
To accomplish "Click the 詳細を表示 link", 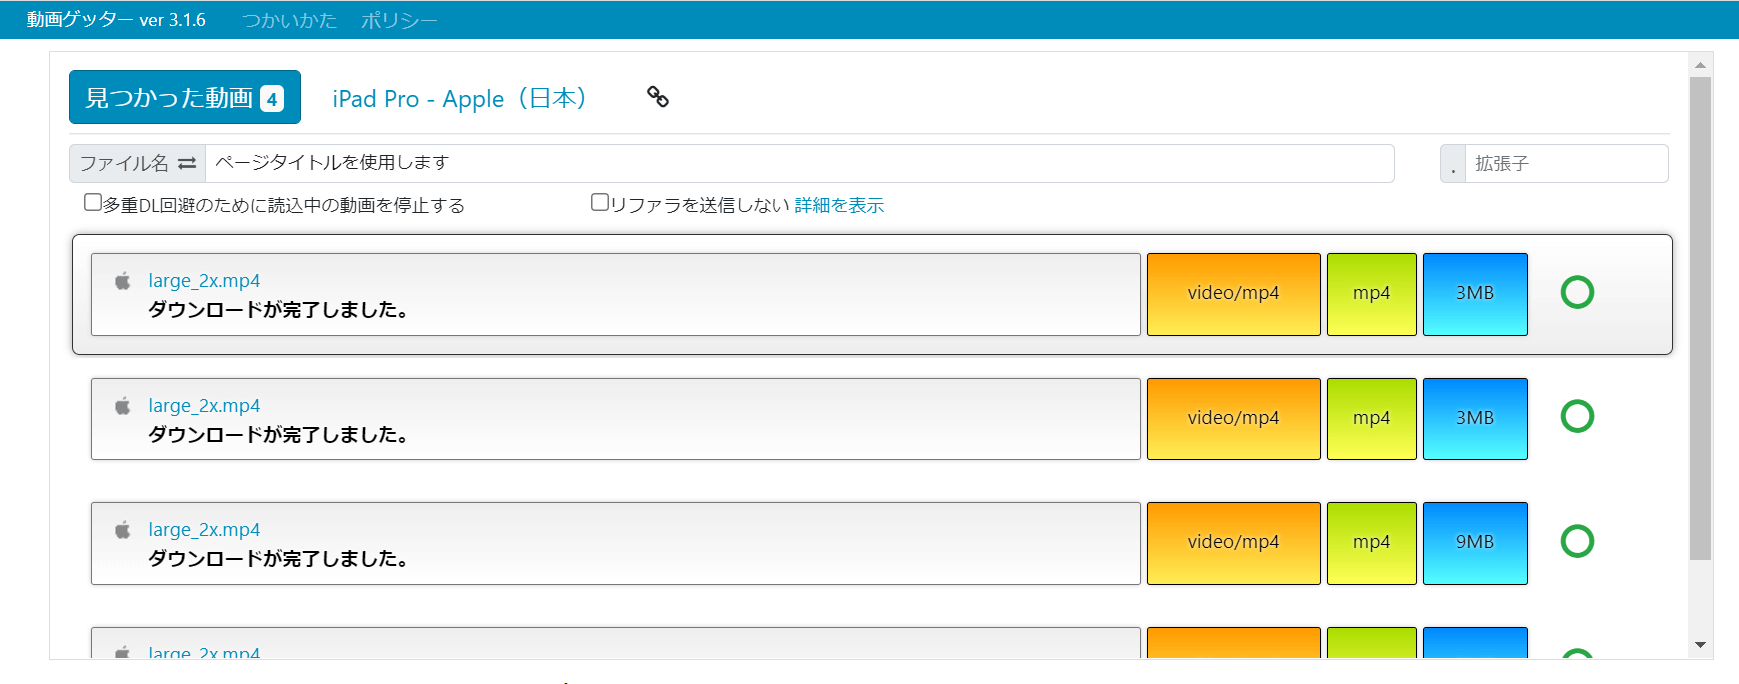I will 839,205.
